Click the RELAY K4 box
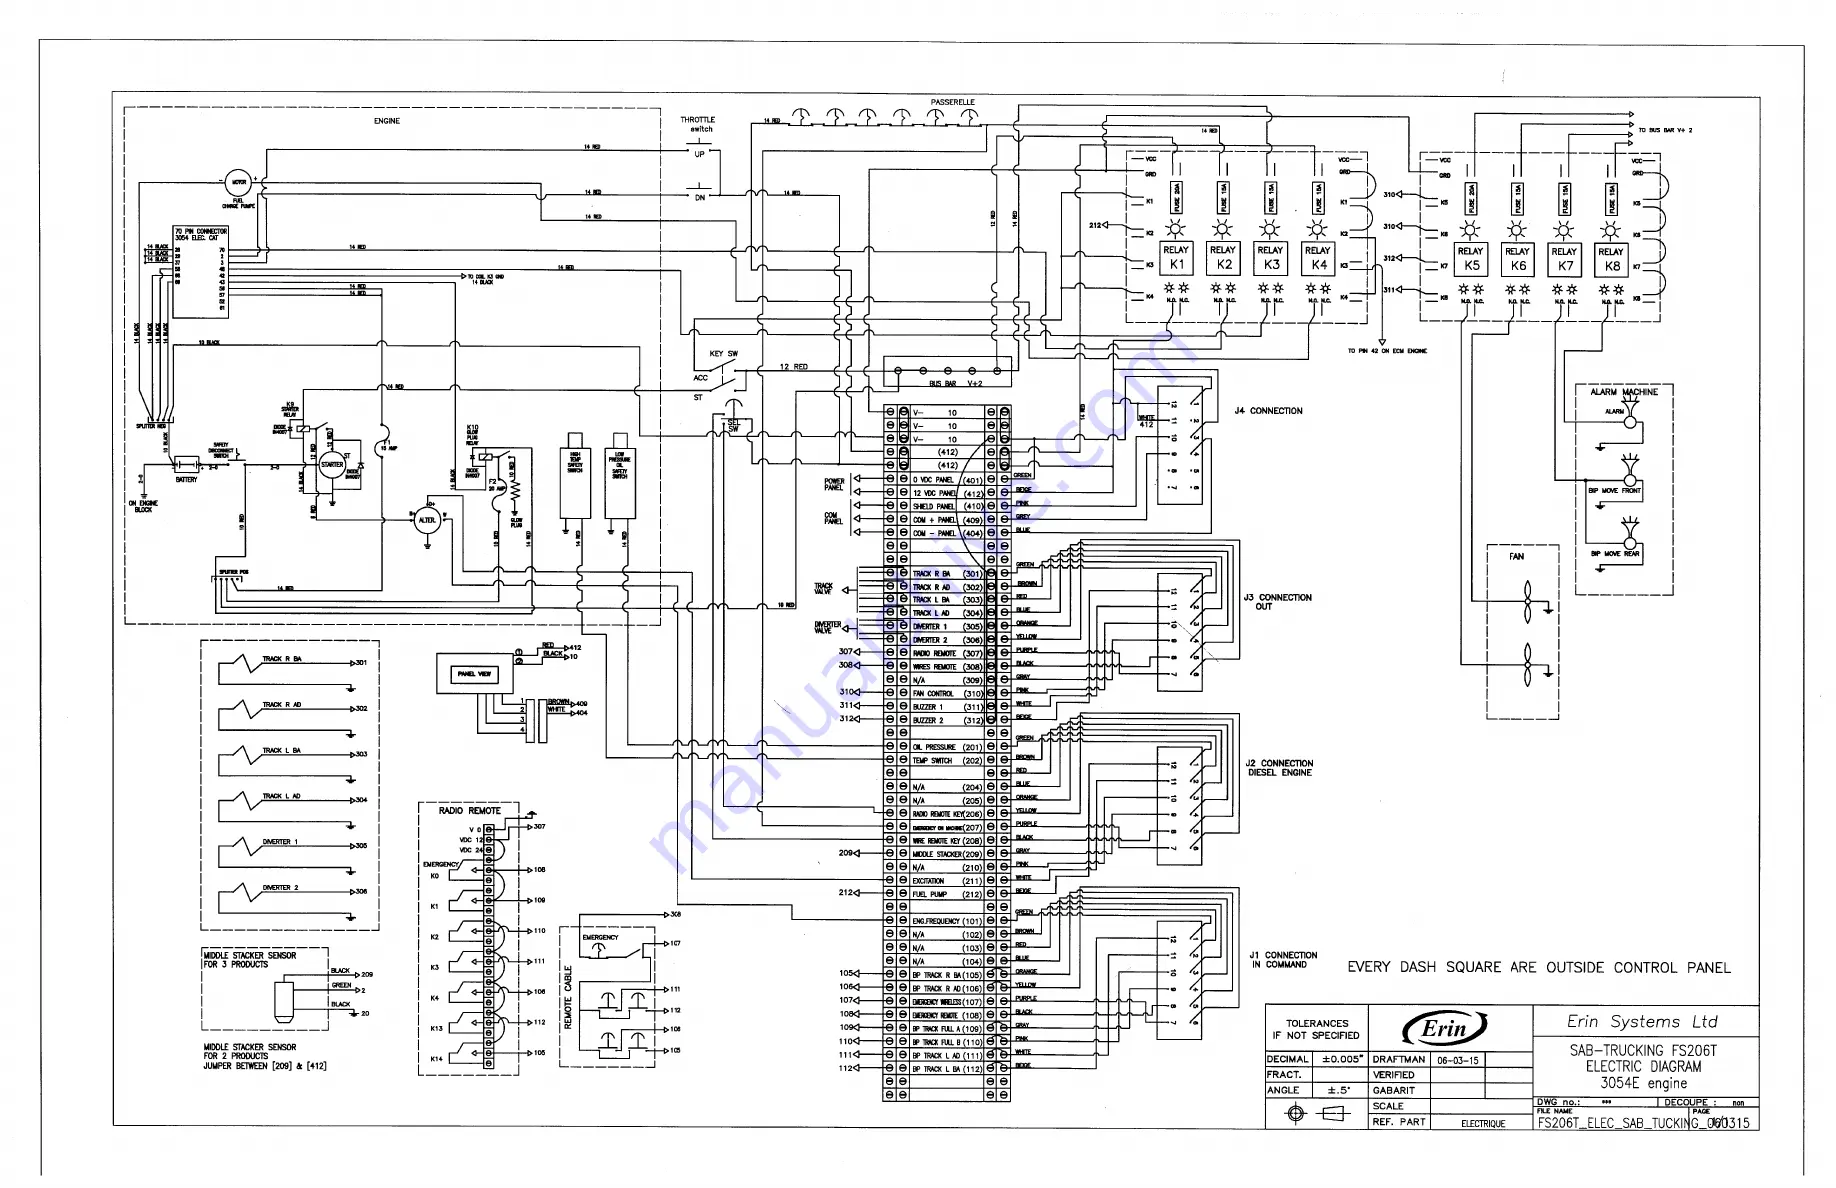The image size is (1836, 1188). (1318, 258)
